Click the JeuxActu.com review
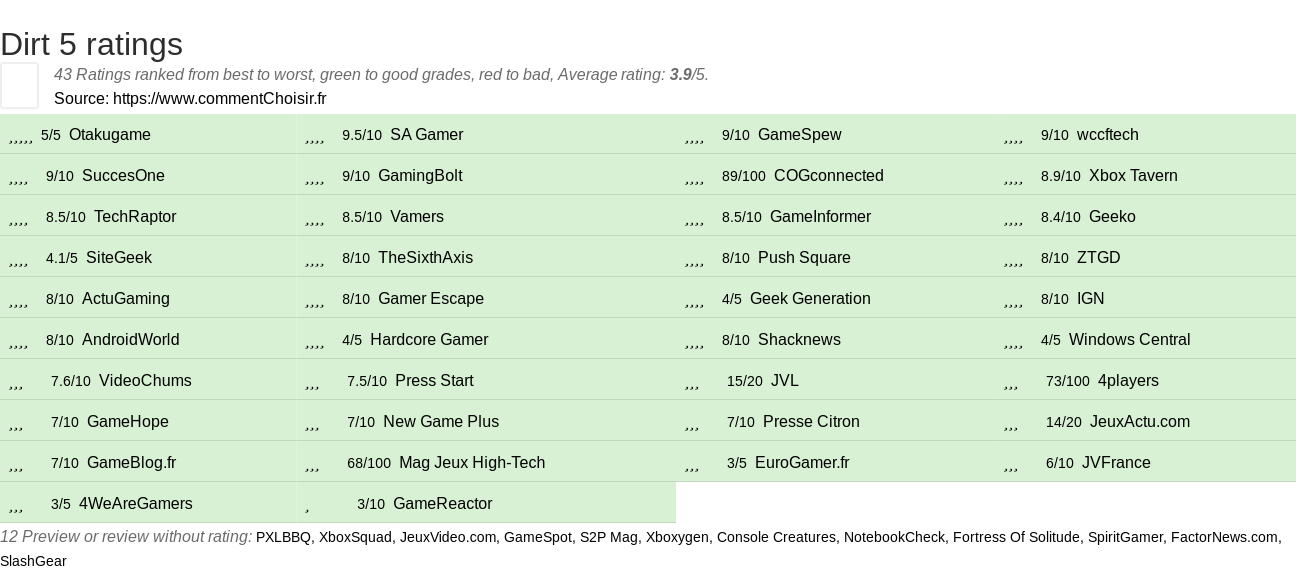The height and width of the screenshot is (572, 1296). coord(1140,422)
